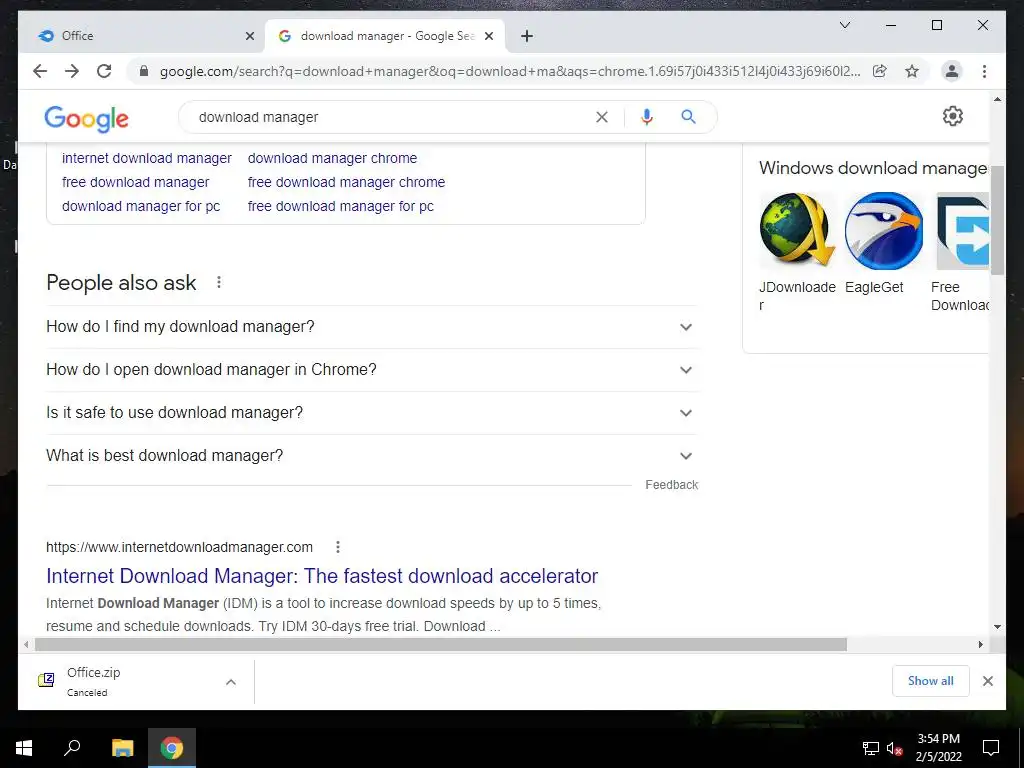
Task: Click the horizontal scrollbar right arrow
Action: 980,645
